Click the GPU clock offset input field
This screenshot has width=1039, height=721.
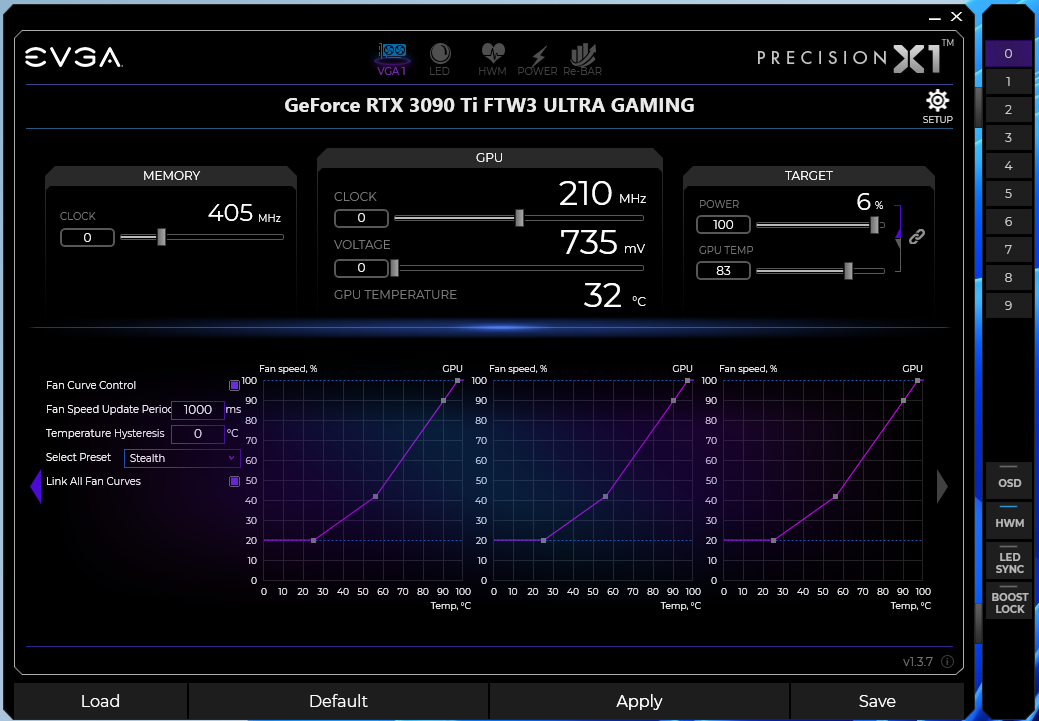(361, 218)
